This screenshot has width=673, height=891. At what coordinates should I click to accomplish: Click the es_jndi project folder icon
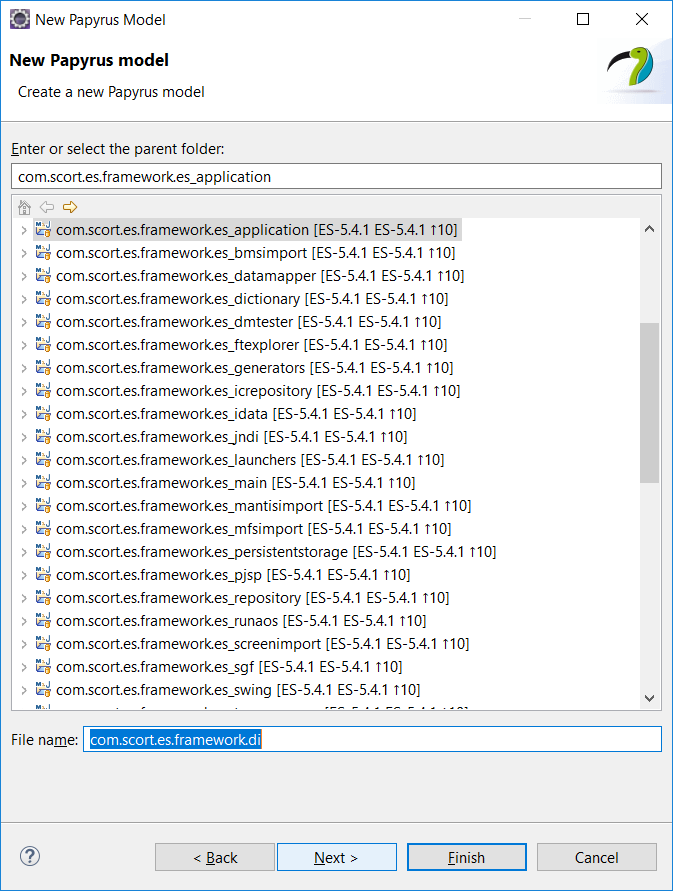(43, 437)
